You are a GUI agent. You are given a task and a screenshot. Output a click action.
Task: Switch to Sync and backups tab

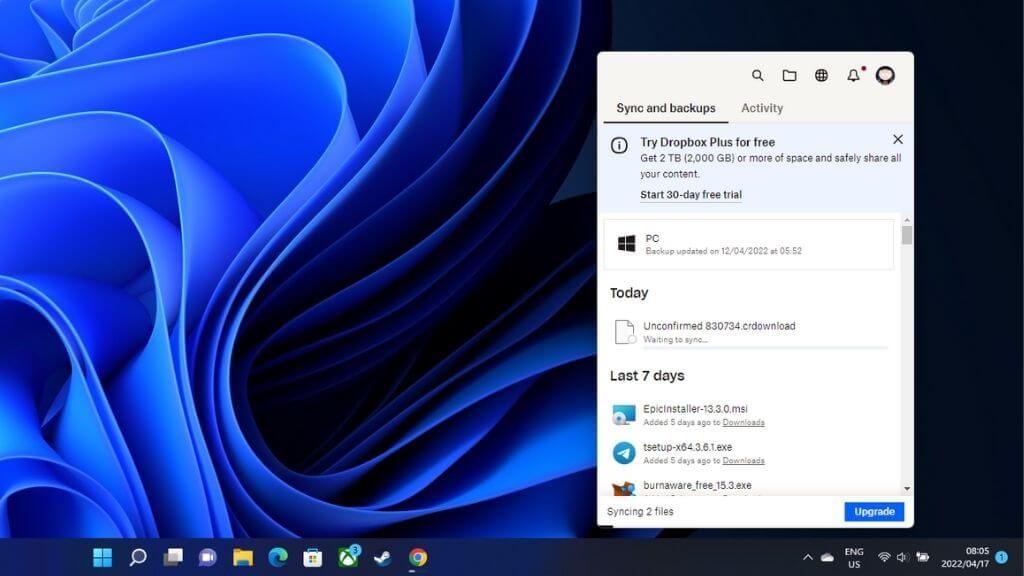[x=665, y=108]
